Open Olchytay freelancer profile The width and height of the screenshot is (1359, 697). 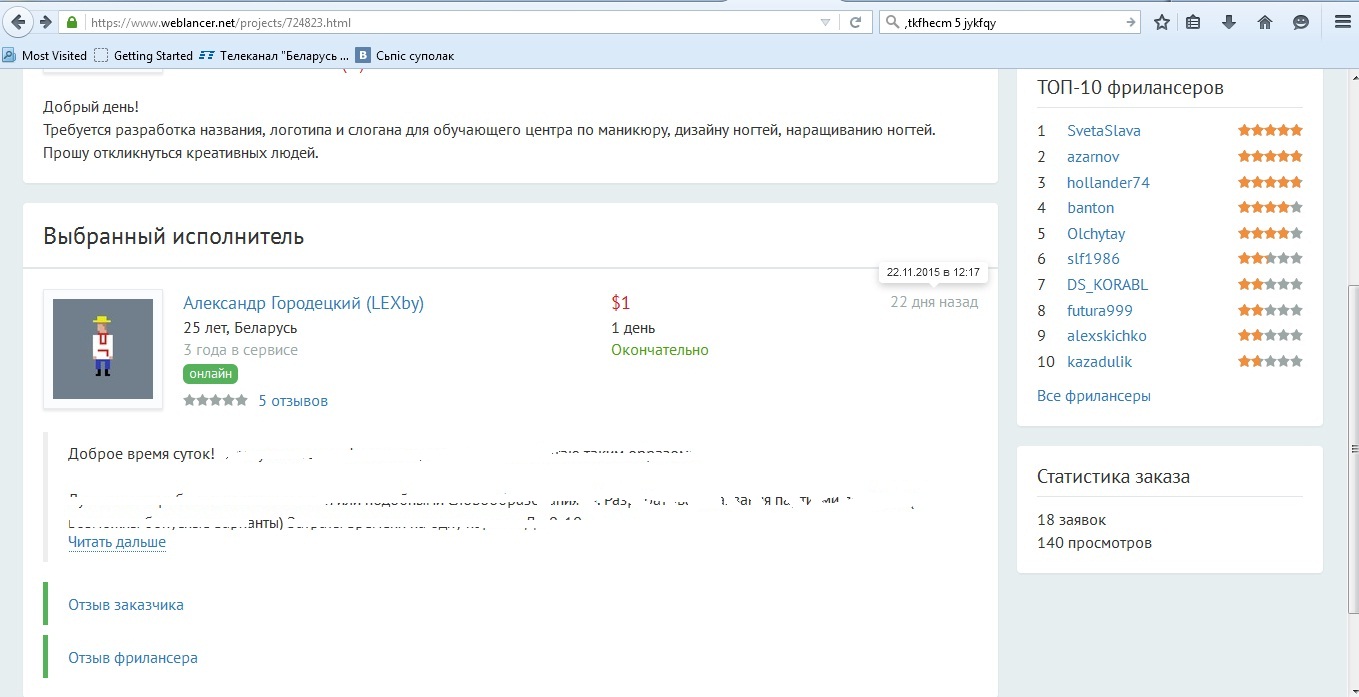(1096, 234)
